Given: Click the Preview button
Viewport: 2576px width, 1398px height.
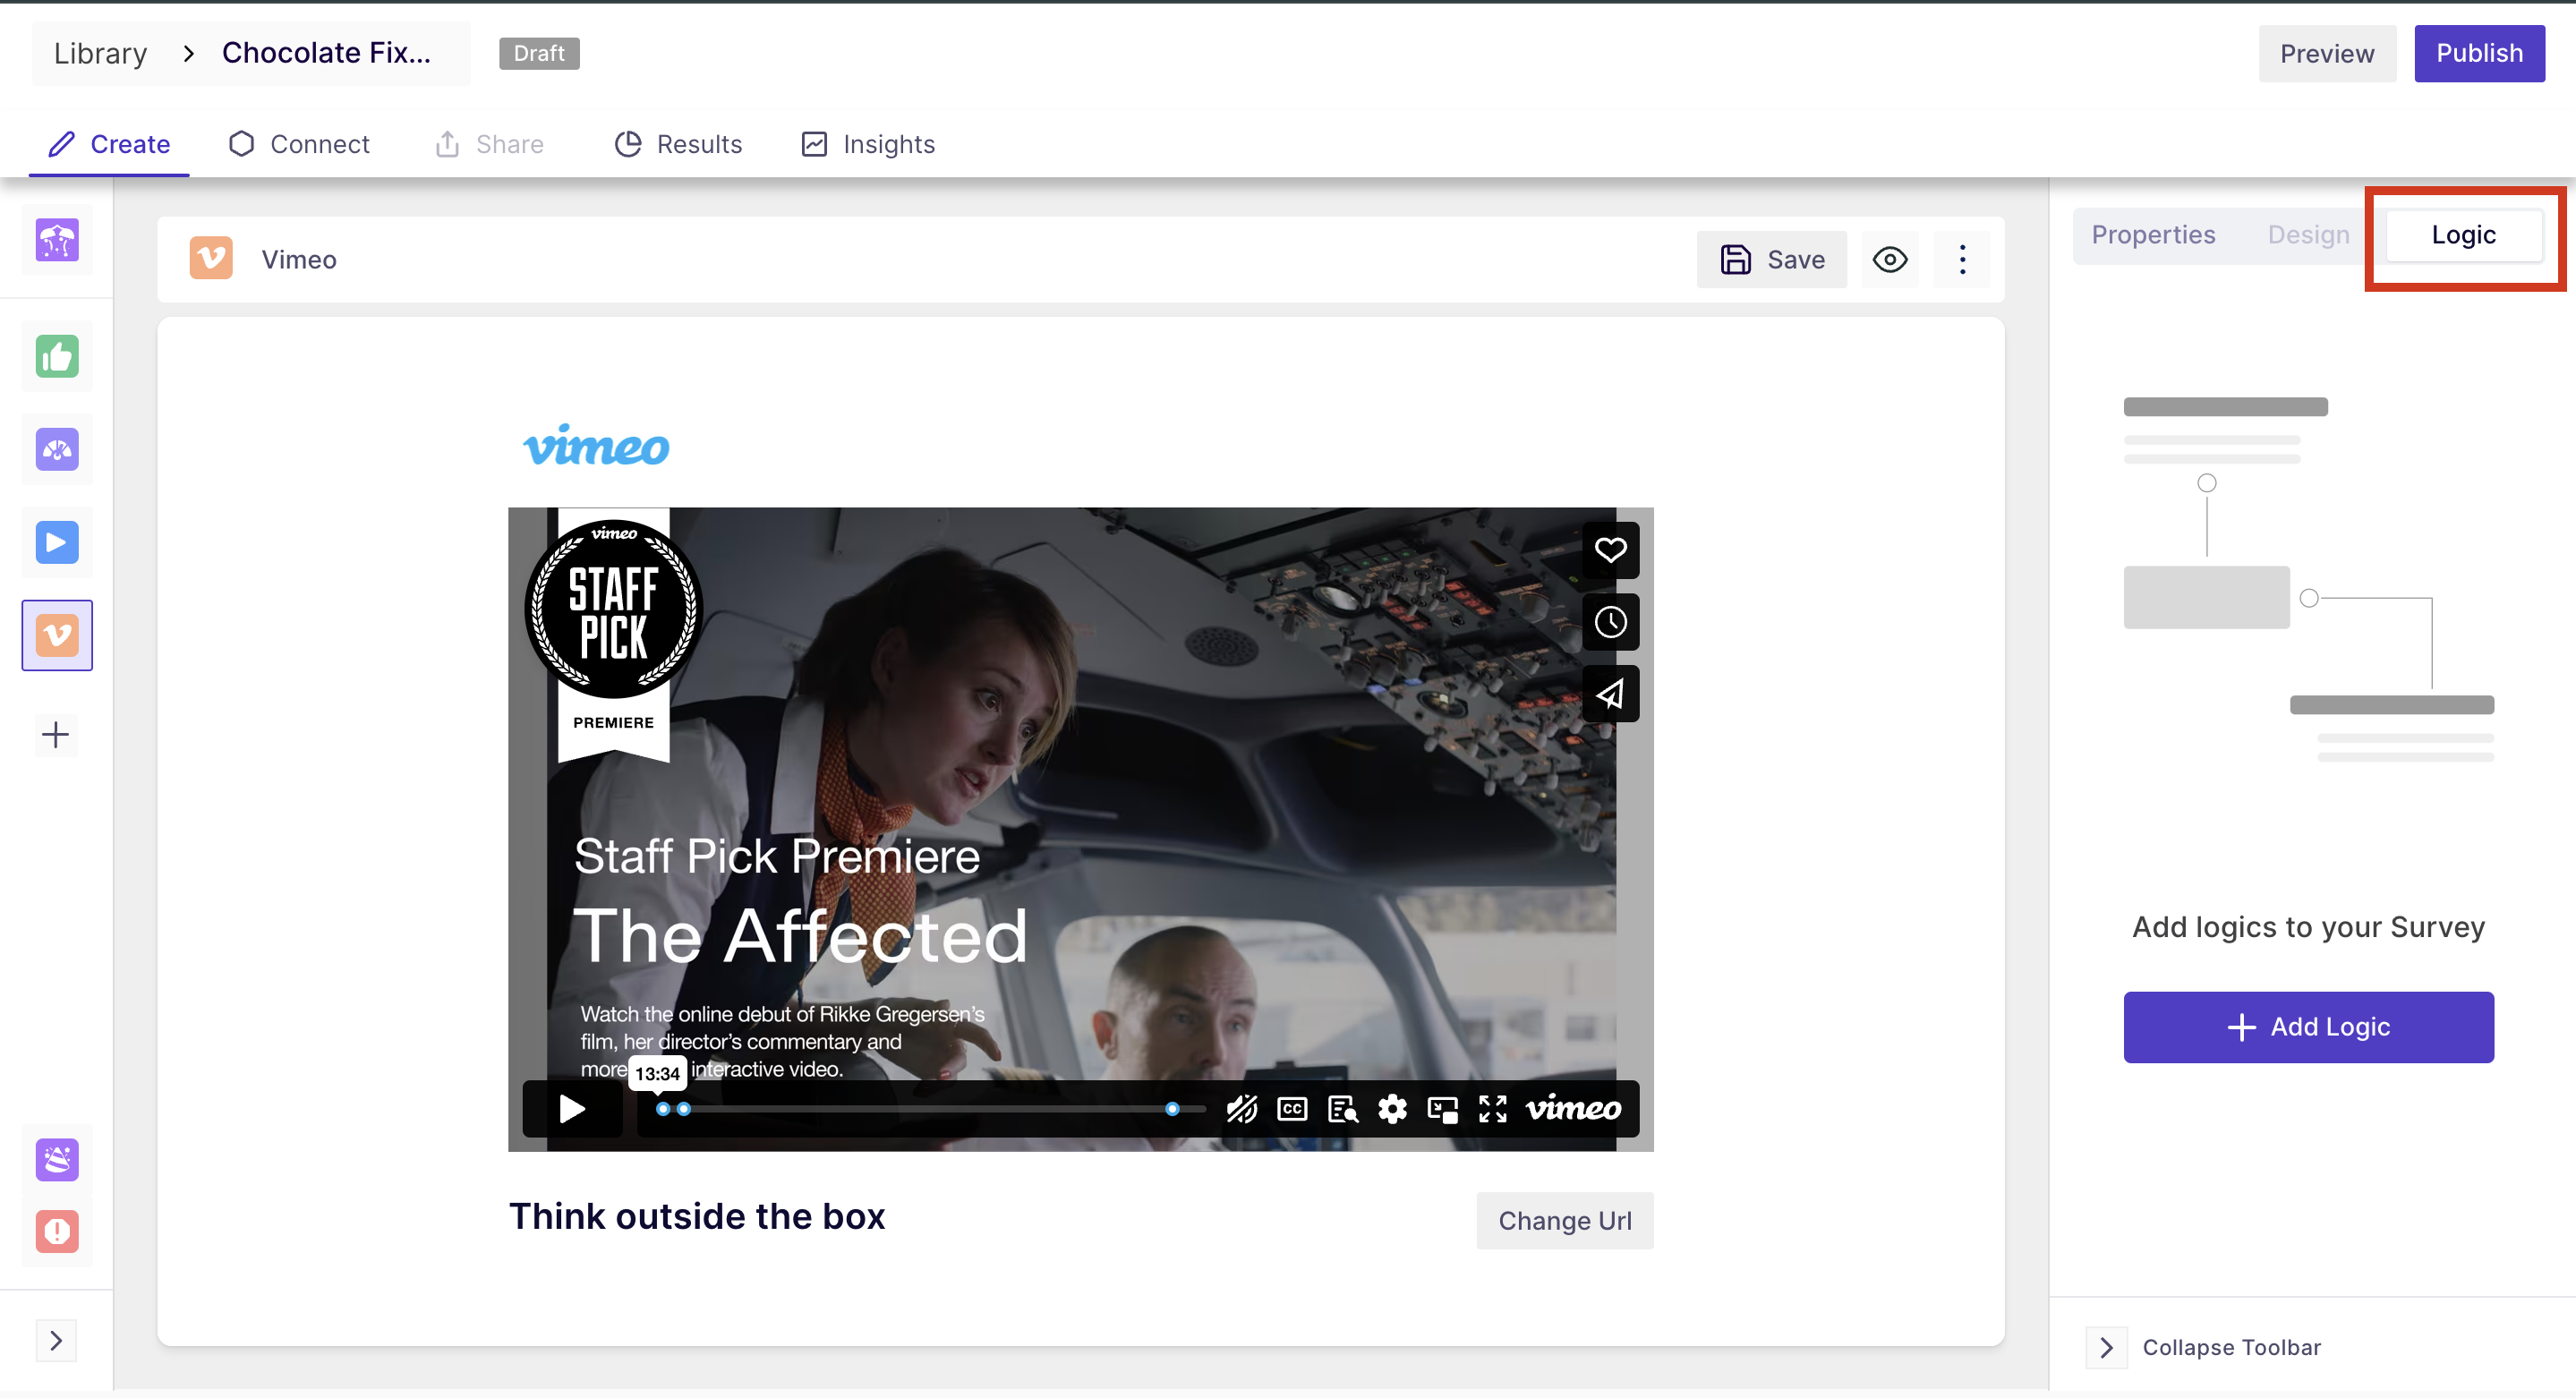Looking at the screenshot, I should click(x=2327, y=53).
